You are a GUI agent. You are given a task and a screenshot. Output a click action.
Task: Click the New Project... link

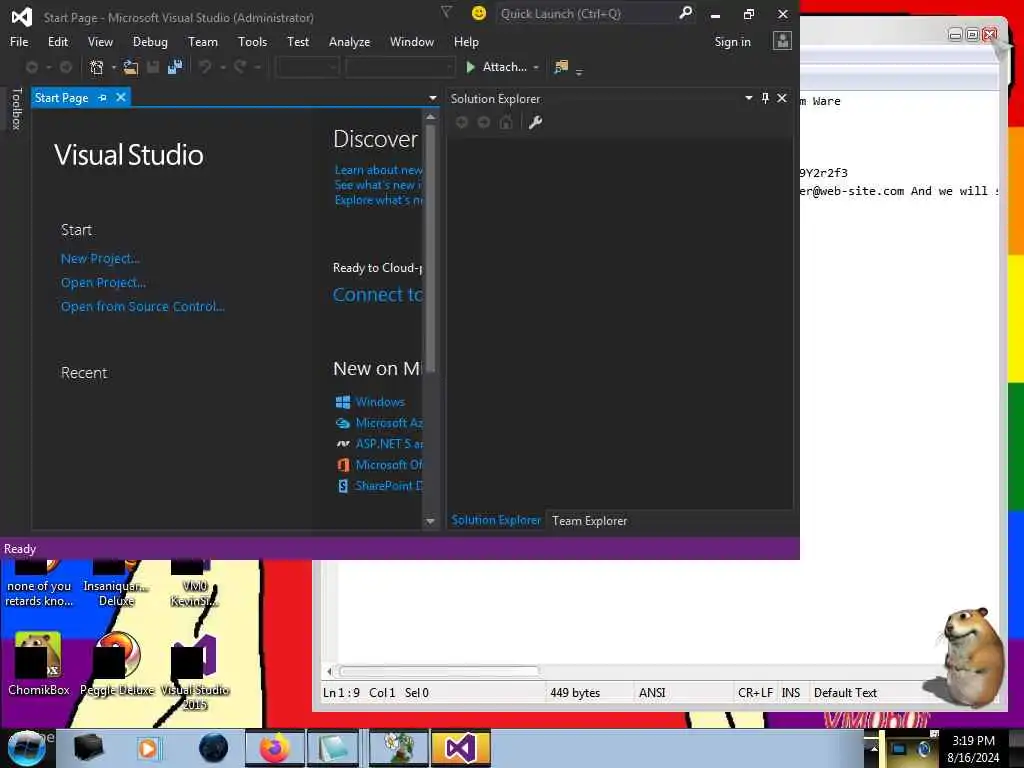coord(100,259)
